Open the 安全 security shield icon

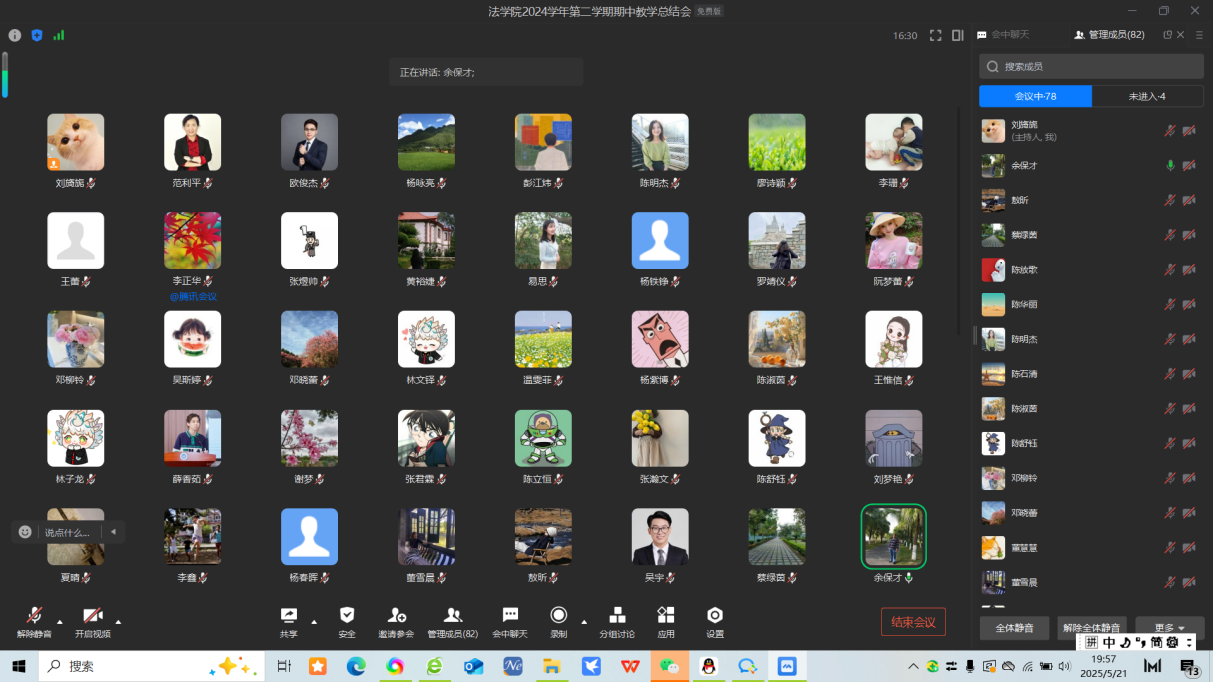coord(347,616)
